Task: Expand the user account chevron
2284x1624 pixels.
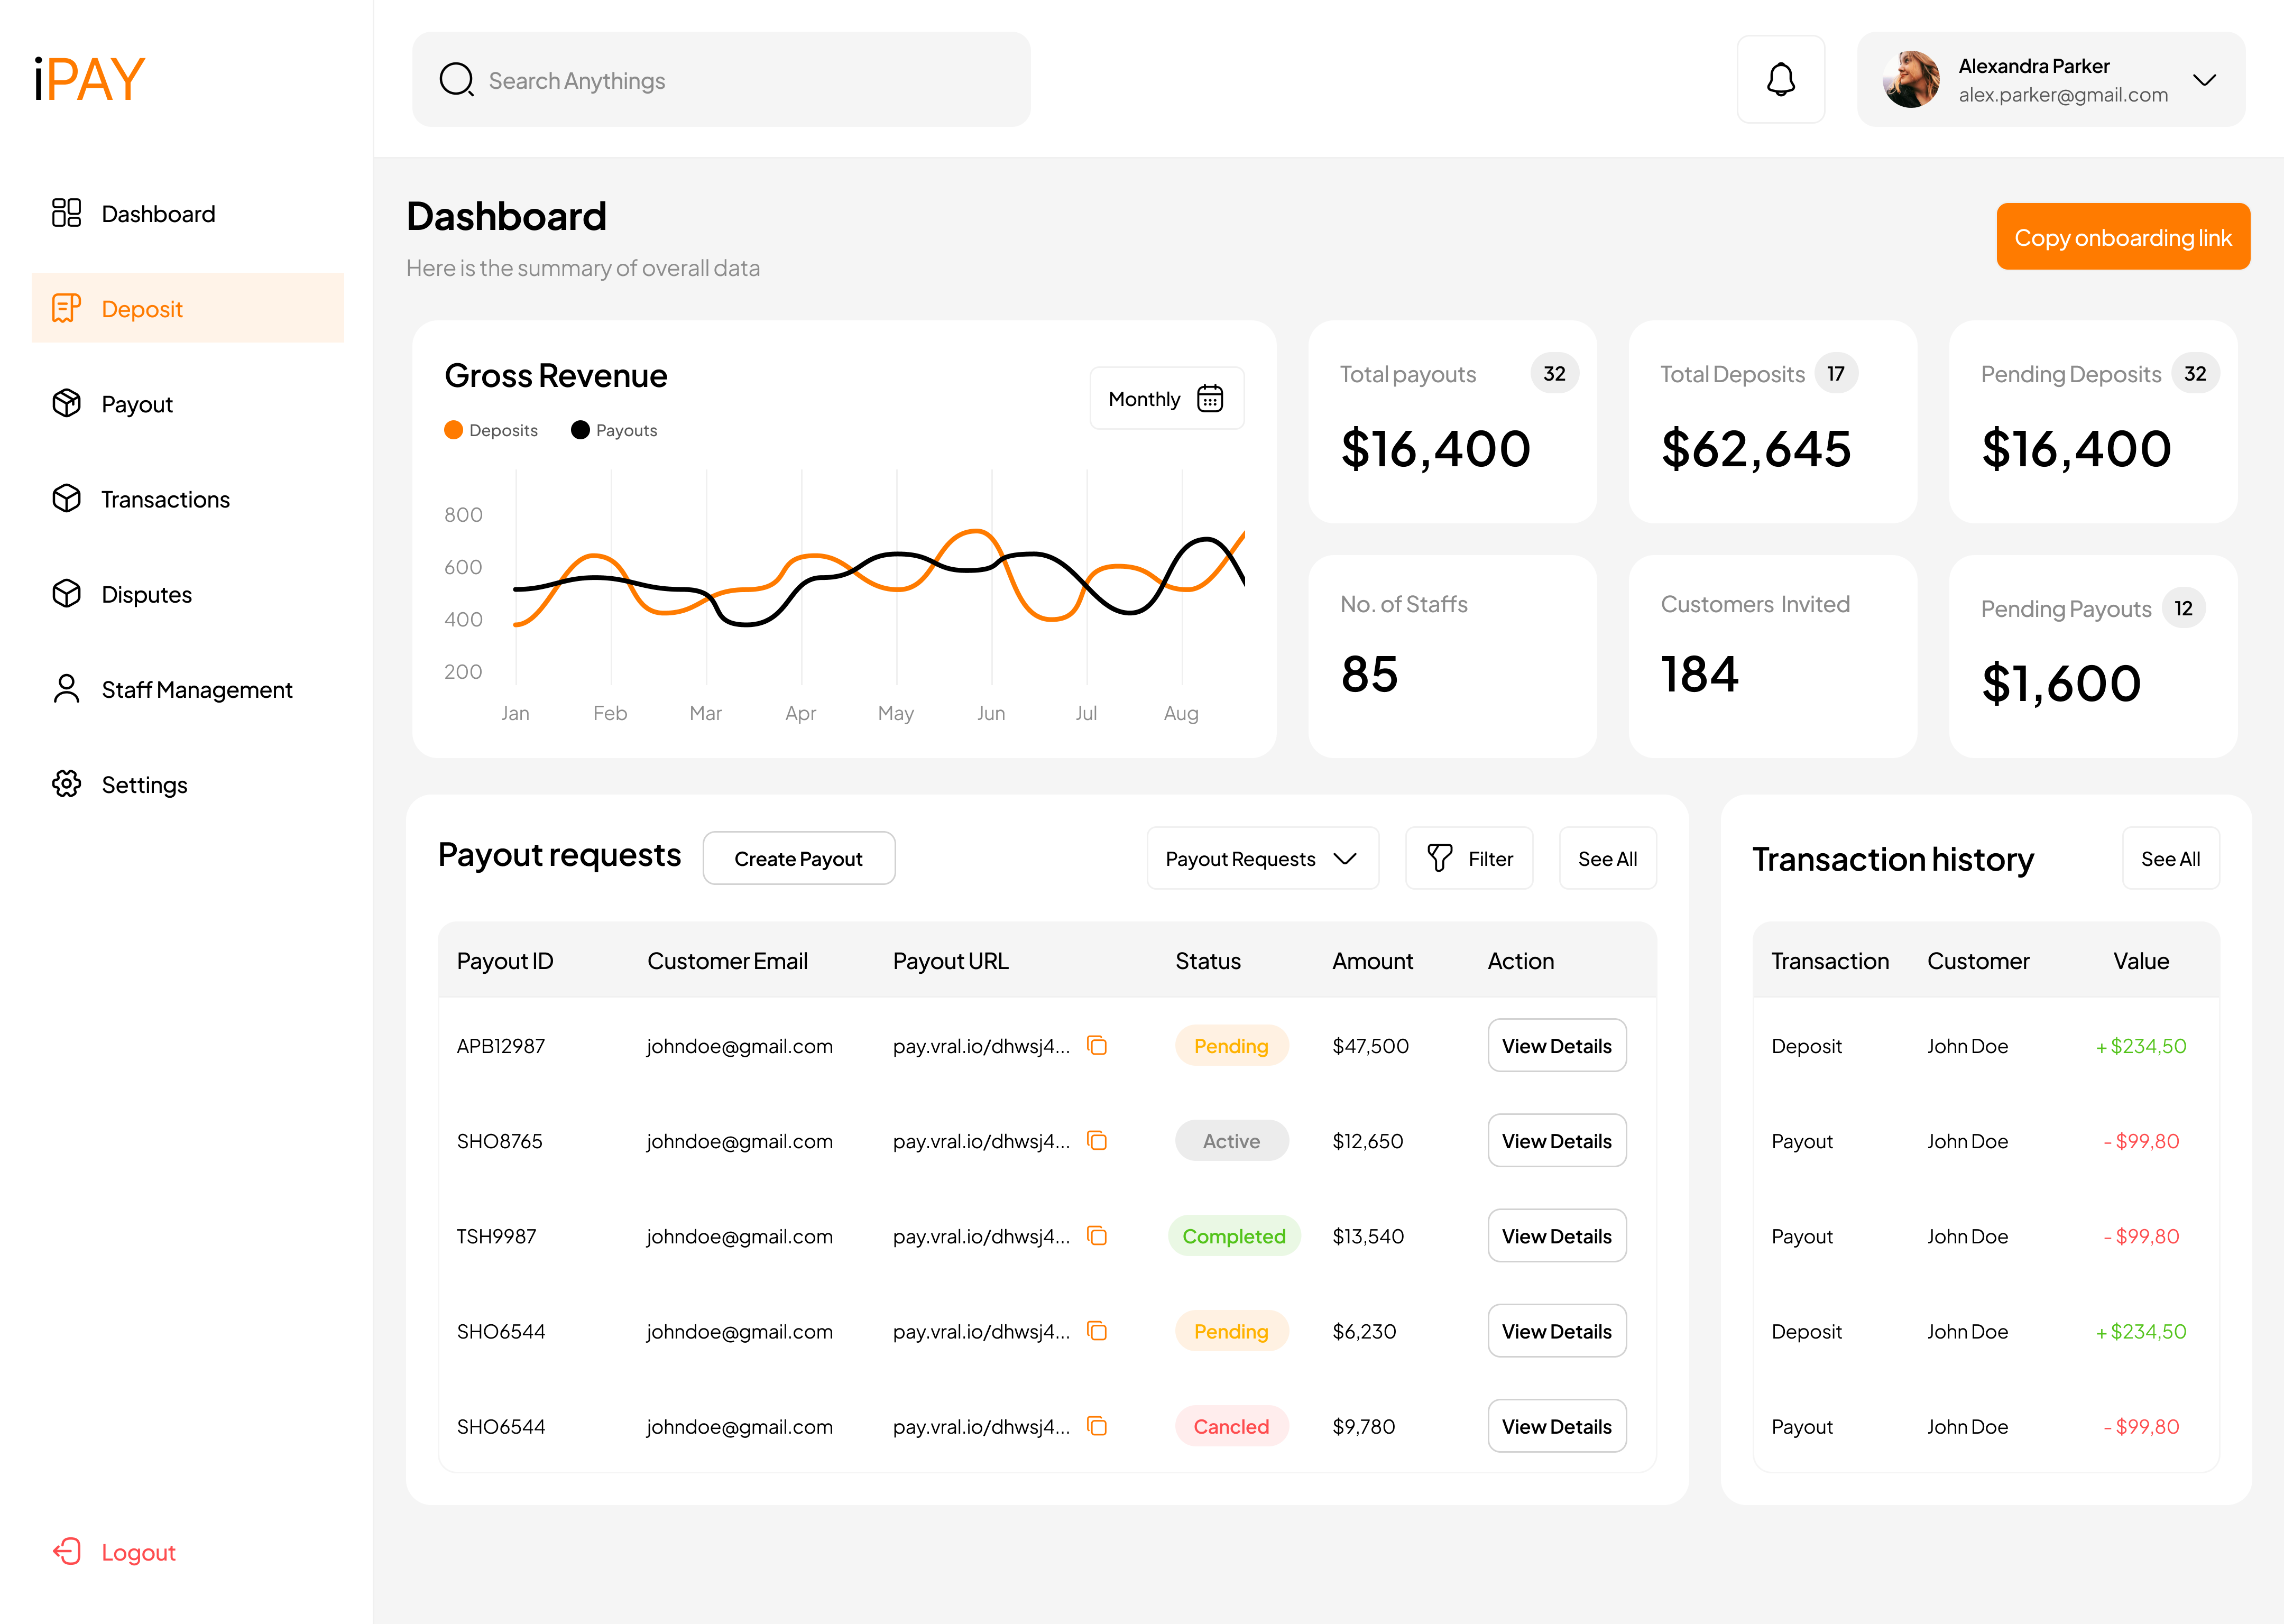Action: (2204, 80)
